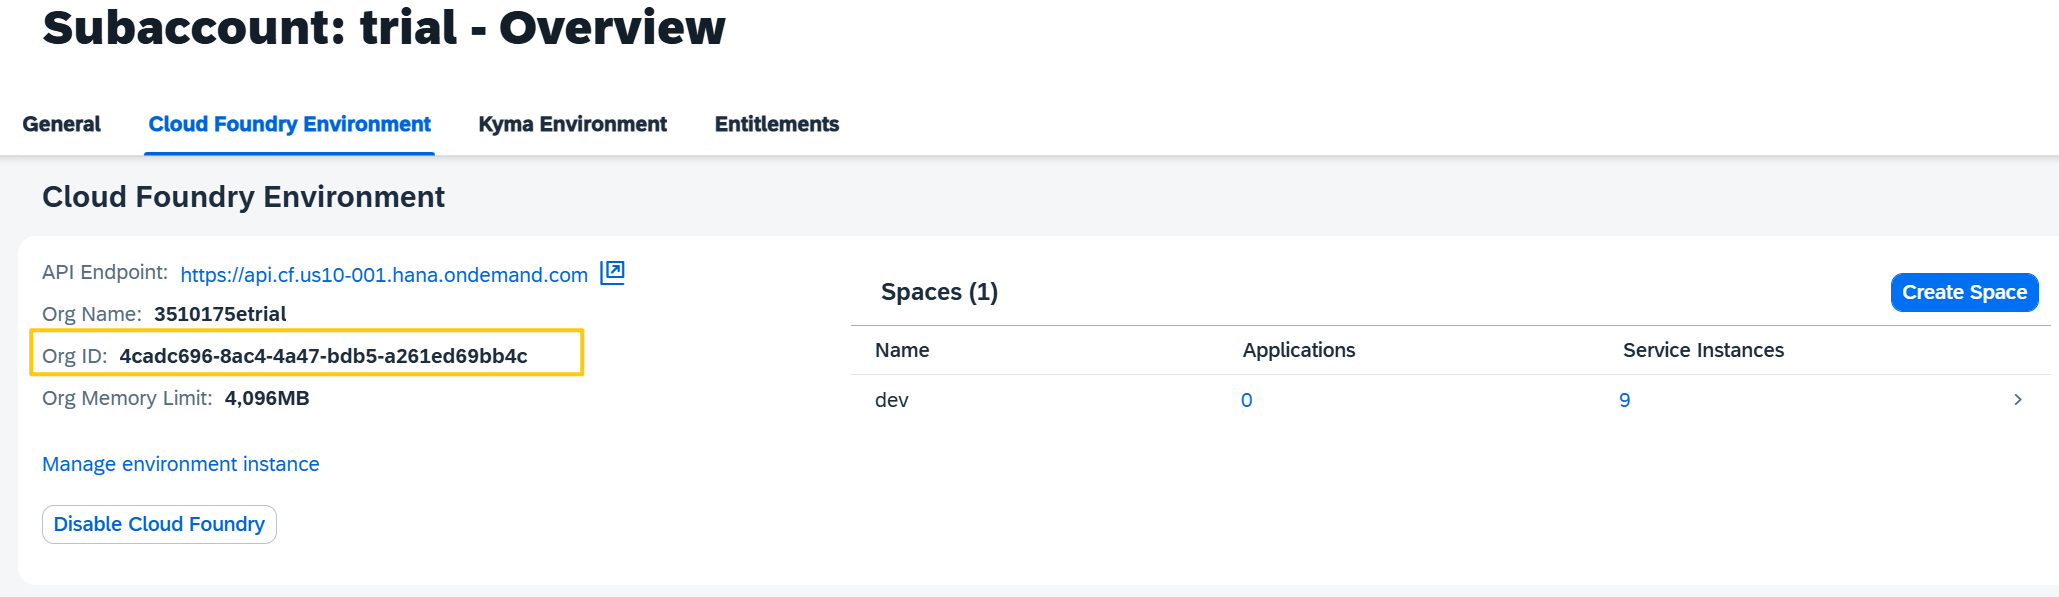Click the Name column header
Image resolution: width=2059 pixels, height=597 pixels.
click(x=902, y=350)
